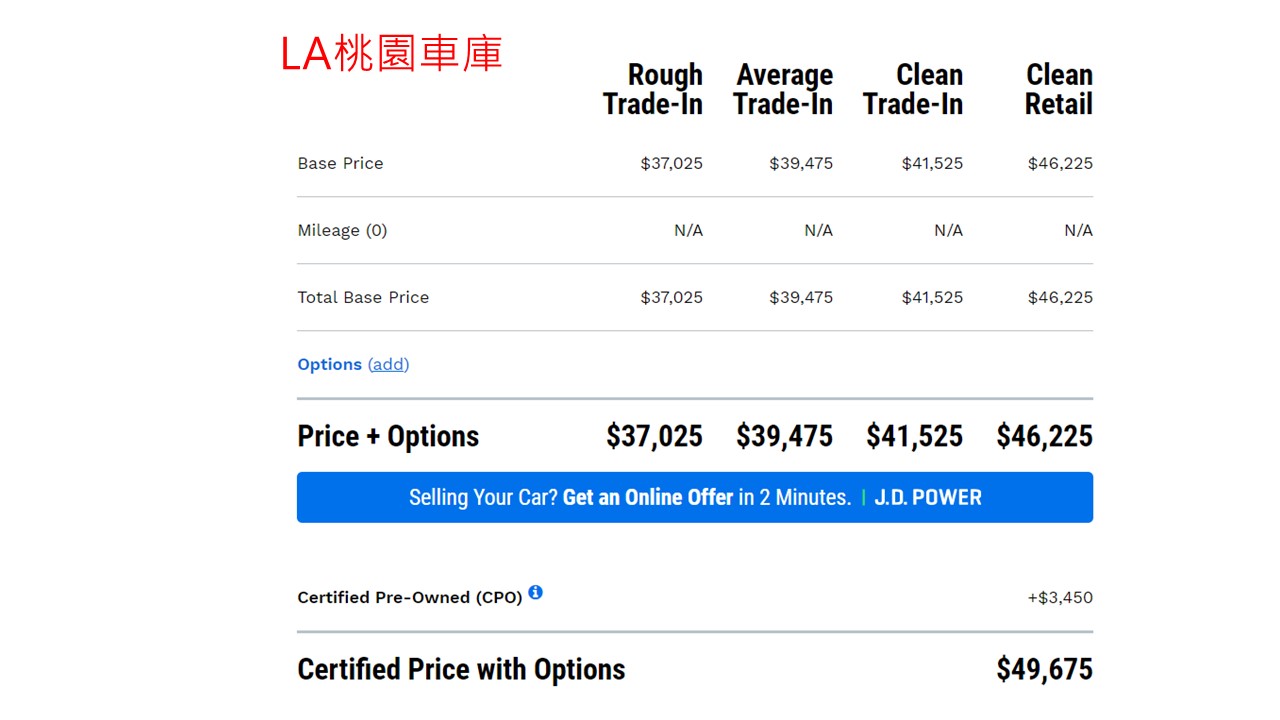
Task: Click the +$3,450 CPO adjustment value
Action: tap(1060, 597)
